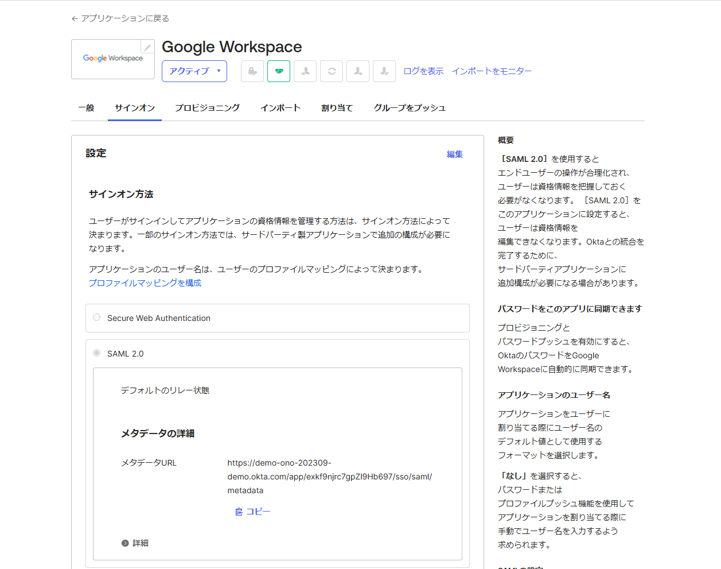Edit the Google Workspace logo with pencil icon

[147, 47]
